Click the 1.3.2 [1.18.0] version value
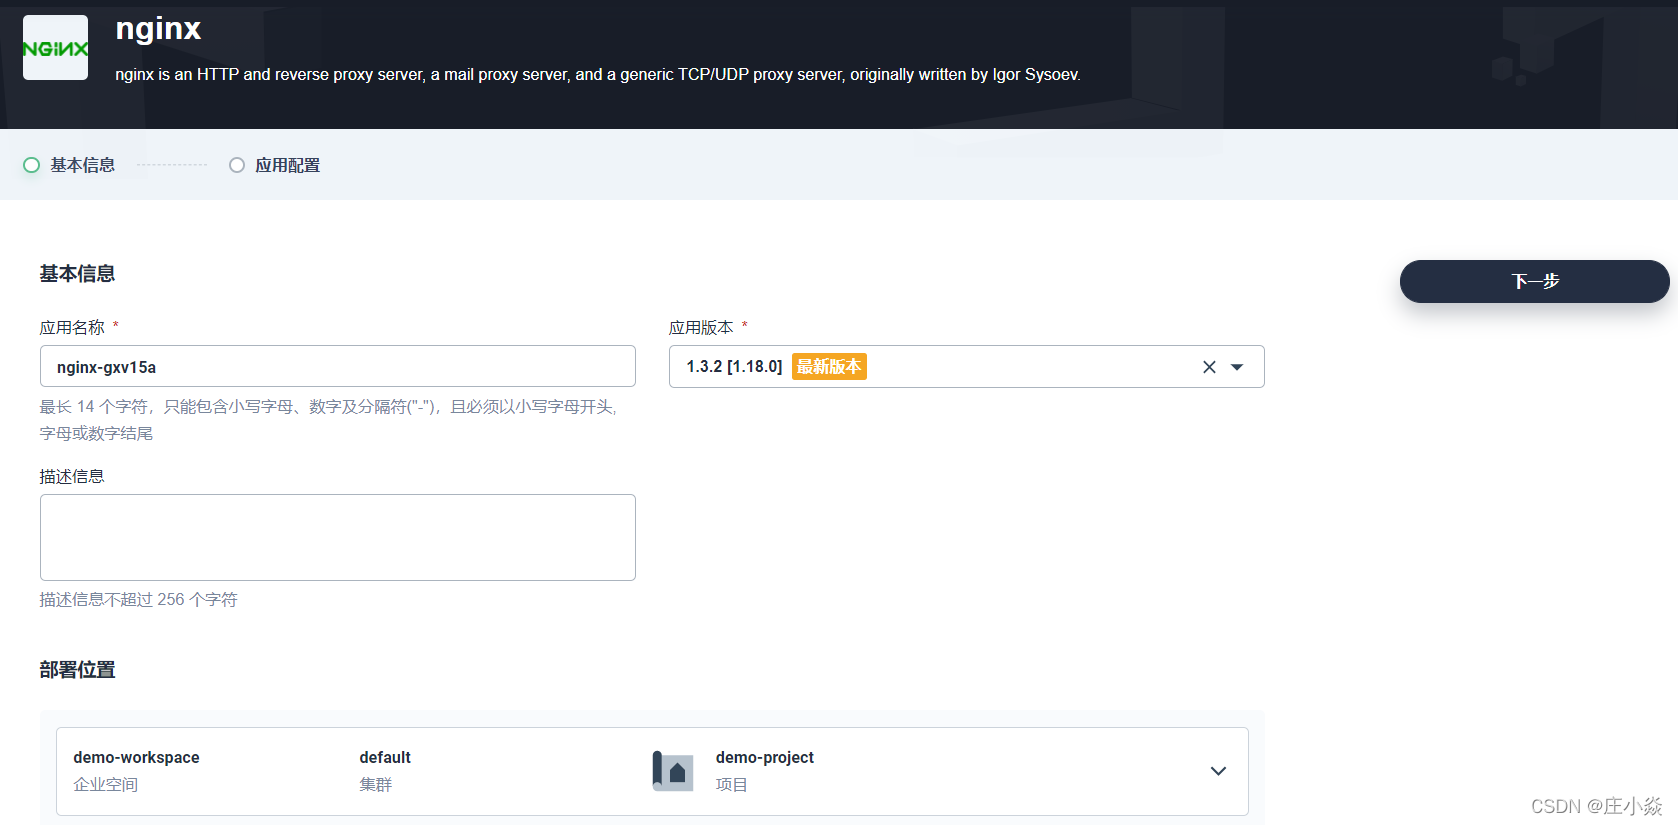 [x=734, y=367]
